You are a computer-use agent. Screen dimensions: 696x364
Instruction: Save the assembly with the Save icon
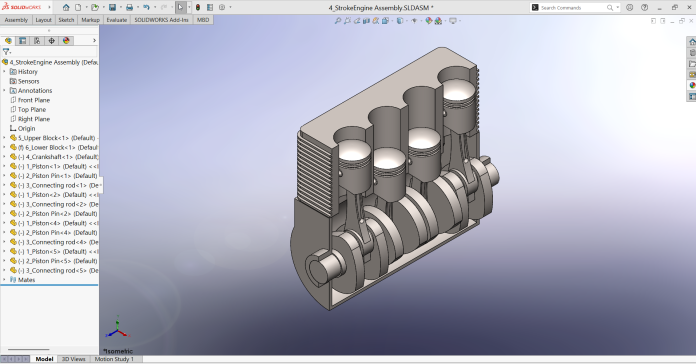click(x=112, y=8)
